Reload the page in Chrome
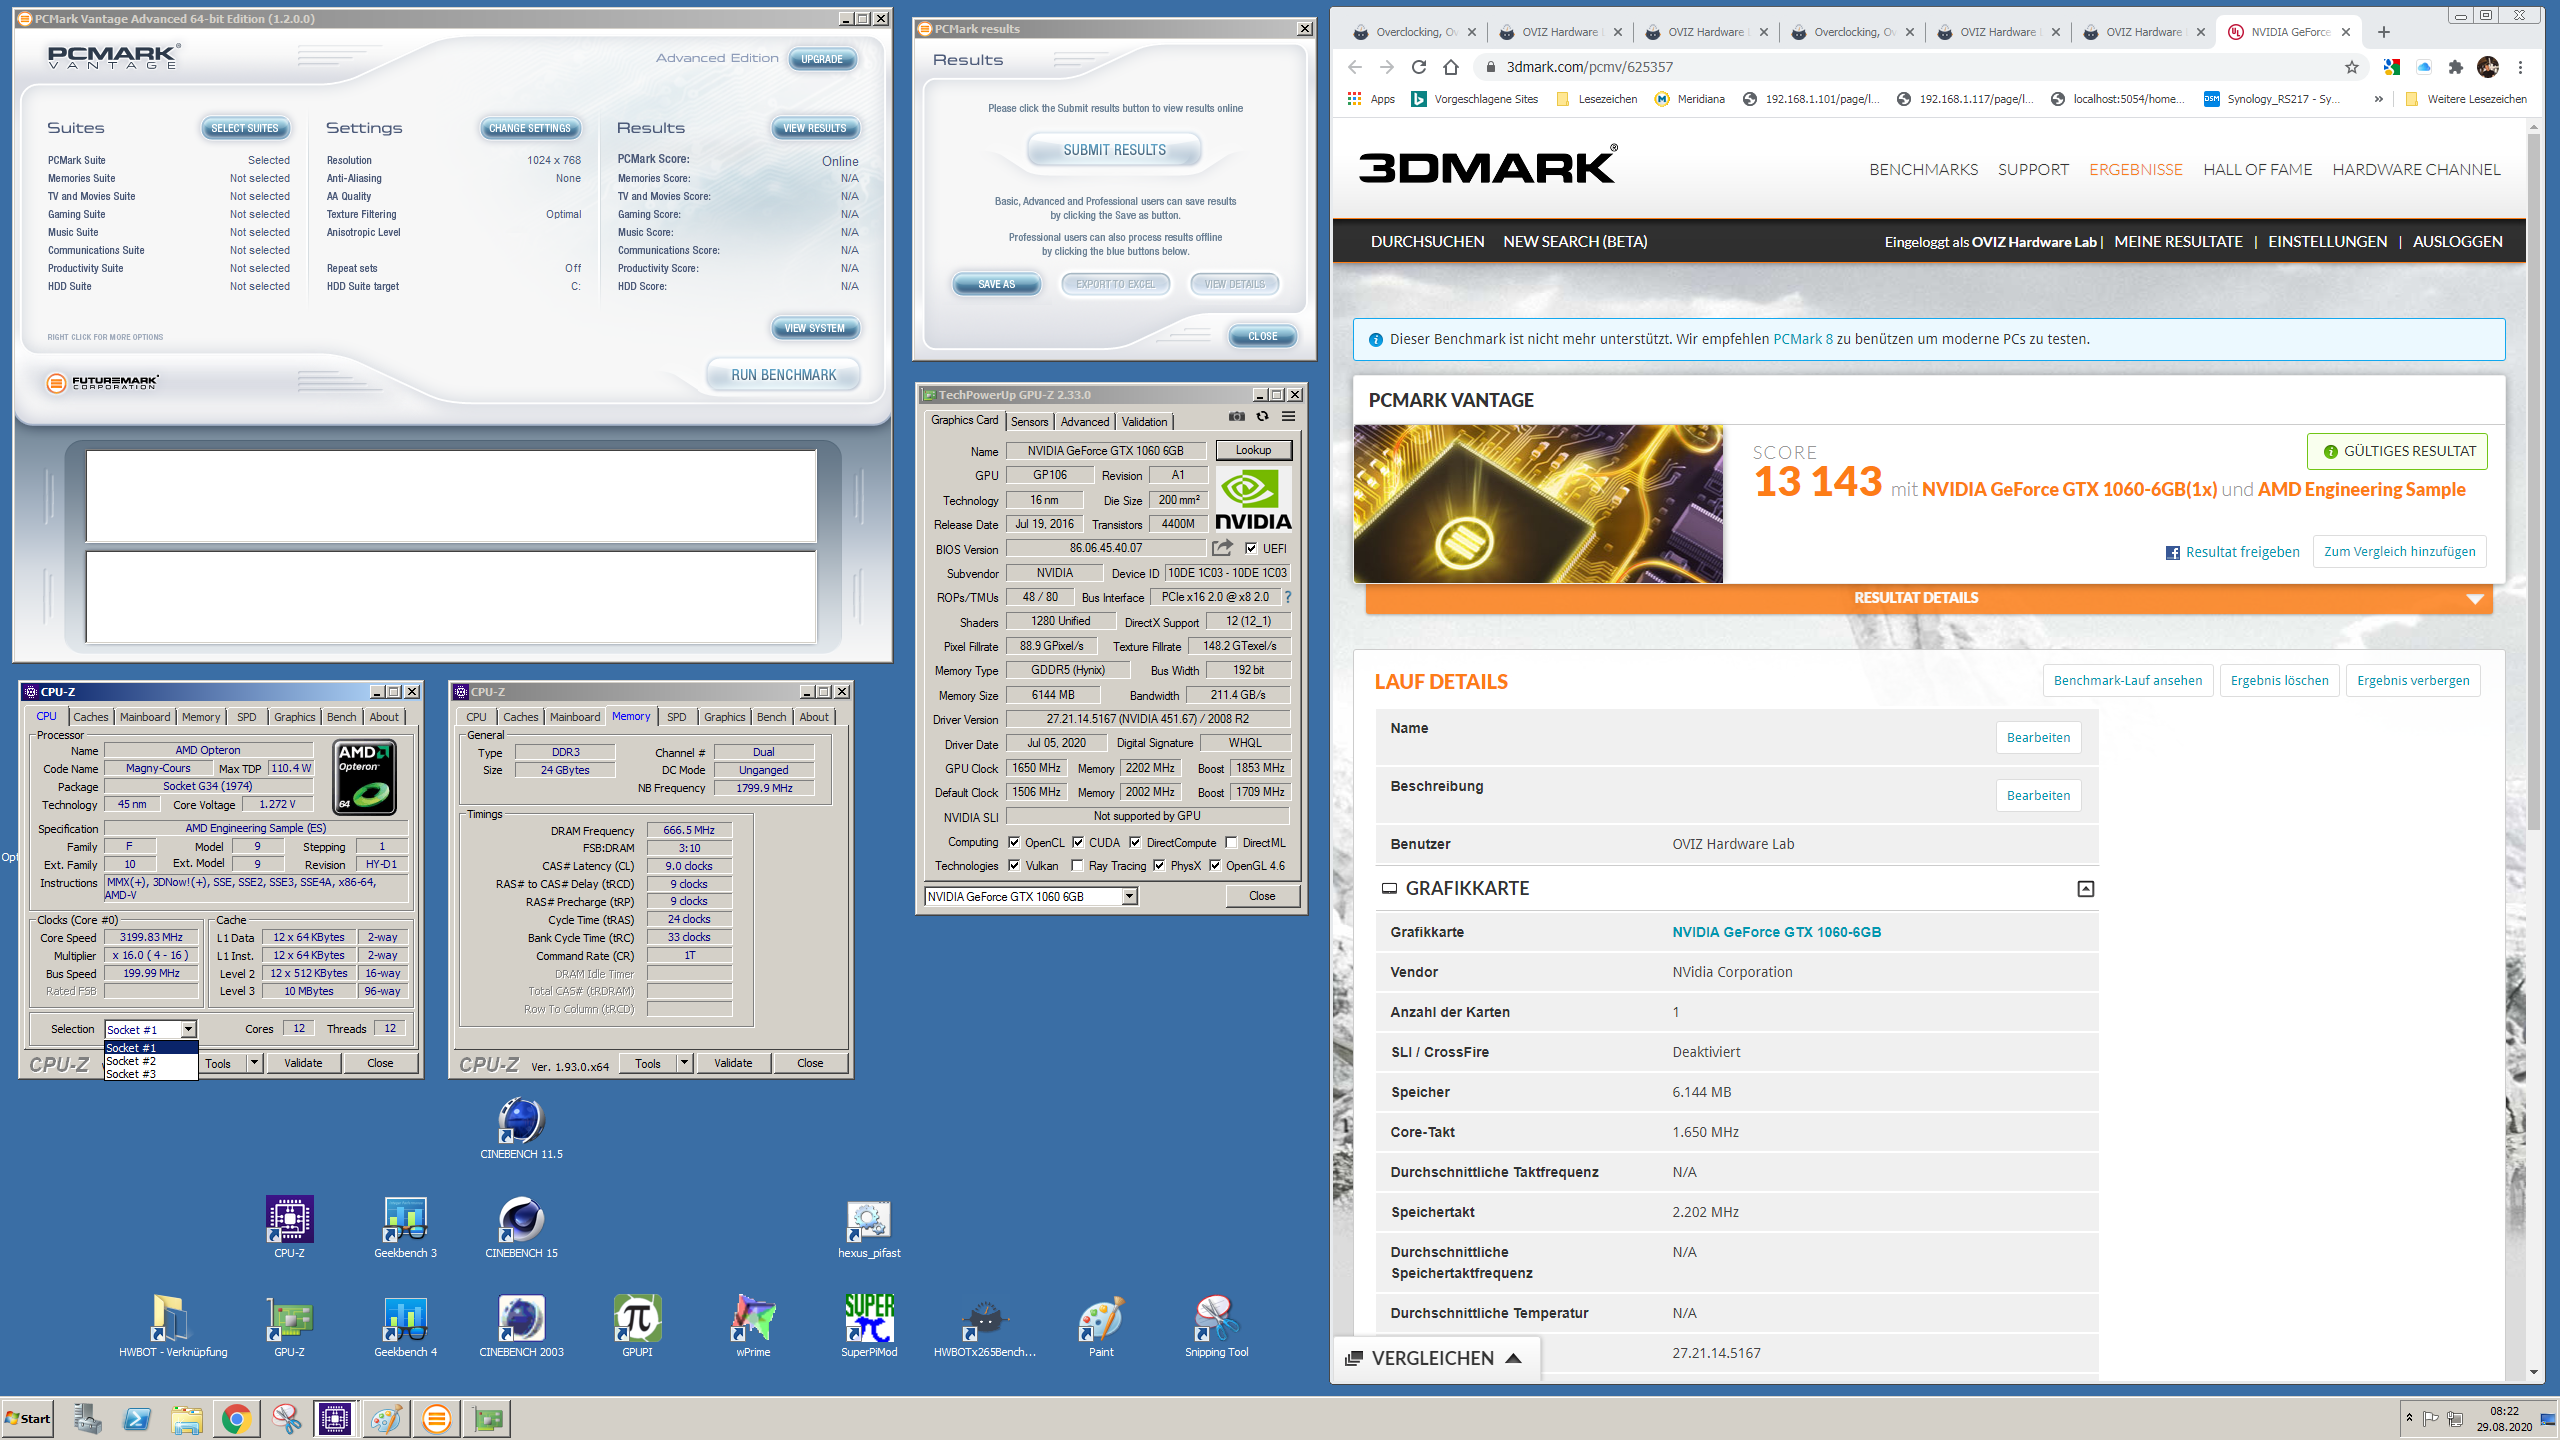Viewport: 2560px width, 1440px height. click(1418, 67)
